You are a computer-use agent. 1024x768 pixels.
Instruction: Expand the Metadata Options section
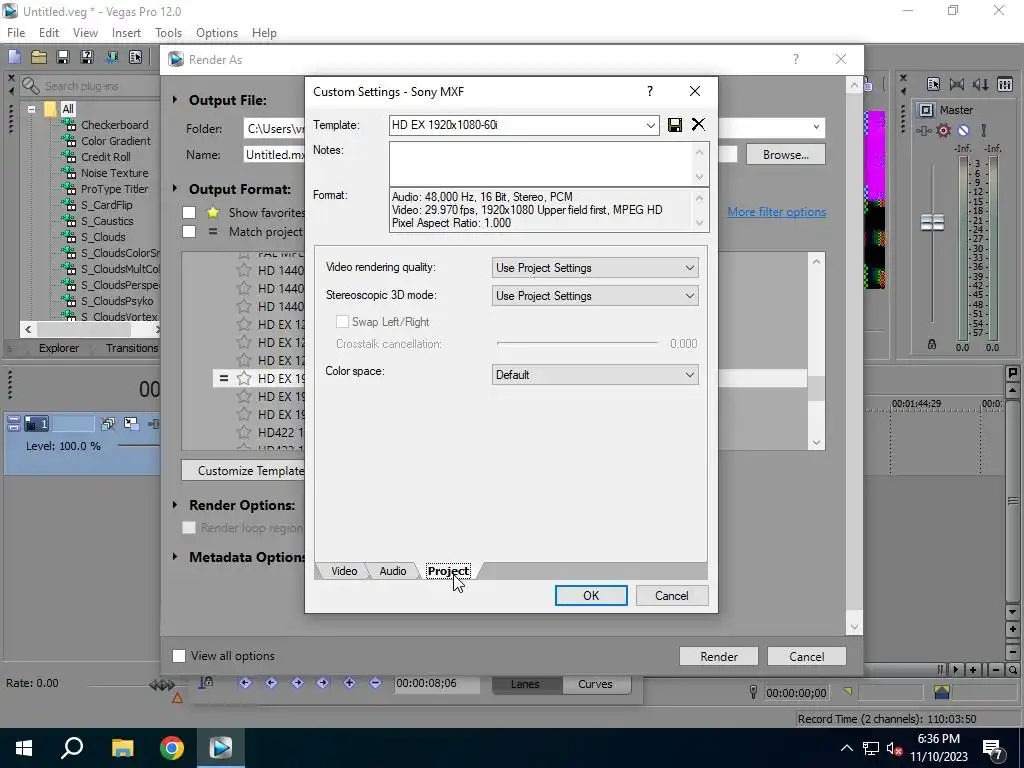click(174, 557)
